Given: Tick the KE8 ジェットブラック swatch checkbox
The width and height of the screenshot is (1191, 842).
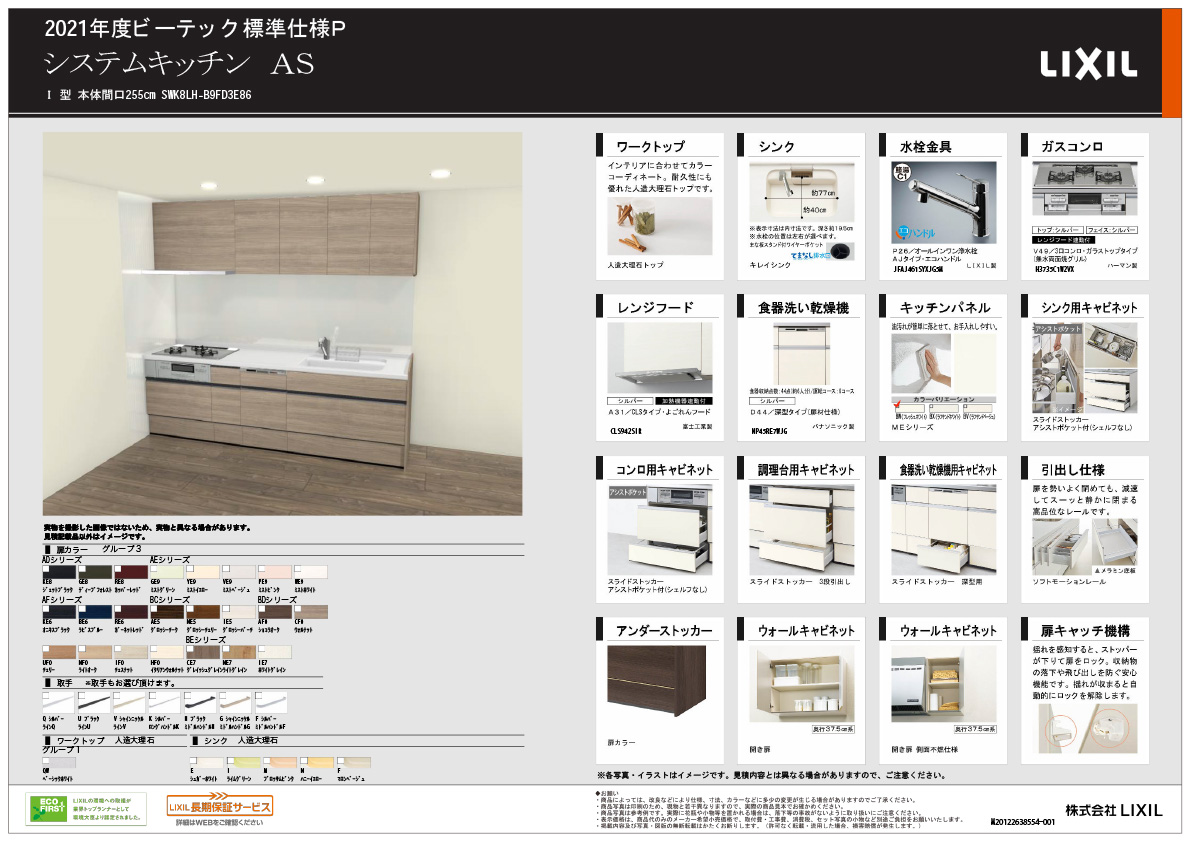Looking at the screenshot, I should [46, 568].
